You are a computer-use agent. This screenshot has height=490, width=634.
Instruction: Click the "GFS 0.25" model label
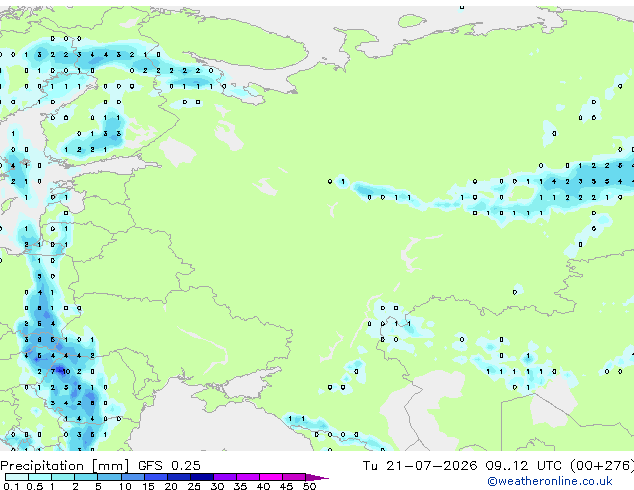click(x=169, y=466)
